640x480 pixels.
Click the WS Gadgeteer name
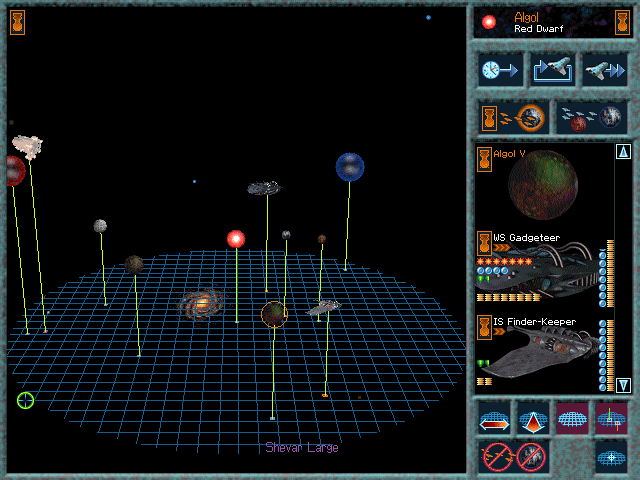coord(527,238)
